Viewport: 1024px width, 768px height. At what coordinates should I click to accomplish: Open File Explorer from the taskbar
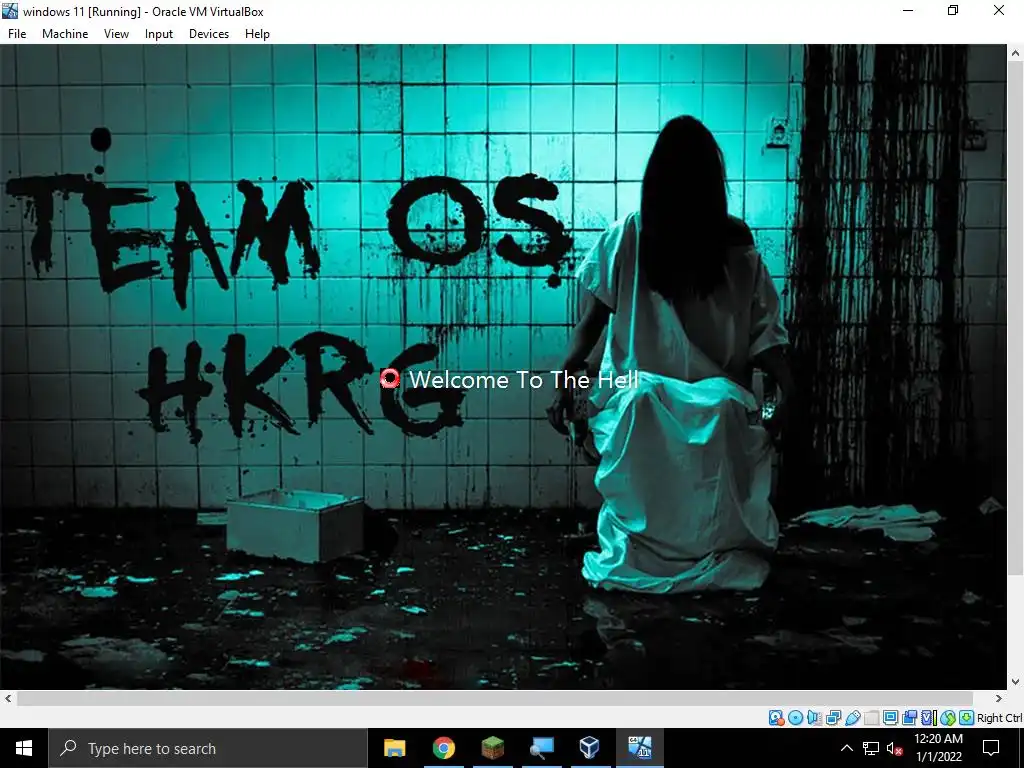(394, 748)
